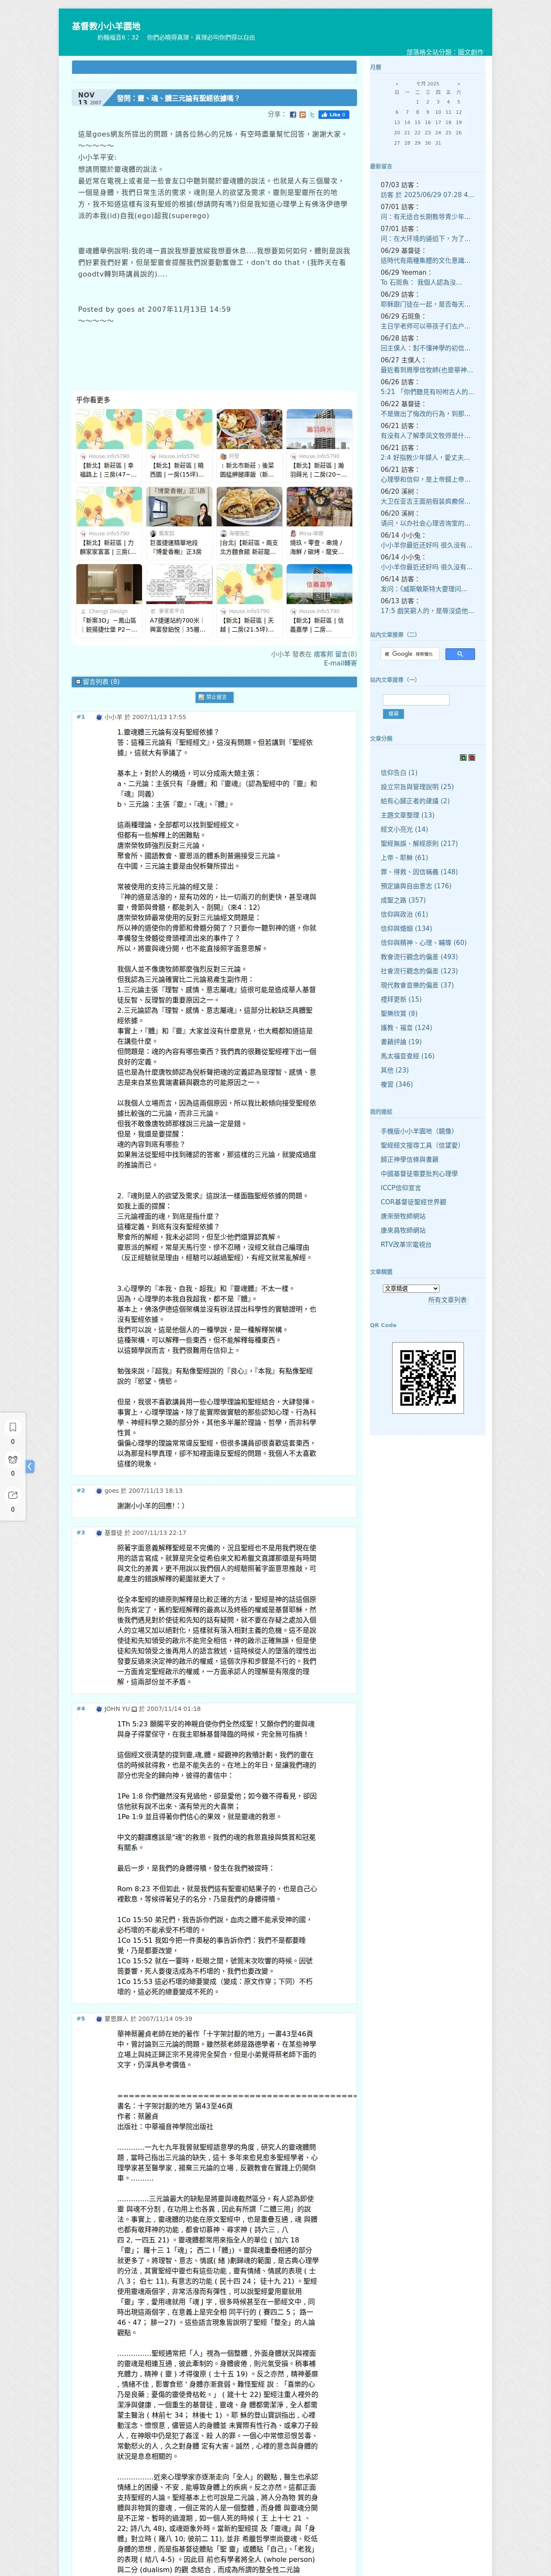This screenshot has width=551, height=2576.
Task: Click the share arrow icon in floating sidebar
Action: (13, 1495)
